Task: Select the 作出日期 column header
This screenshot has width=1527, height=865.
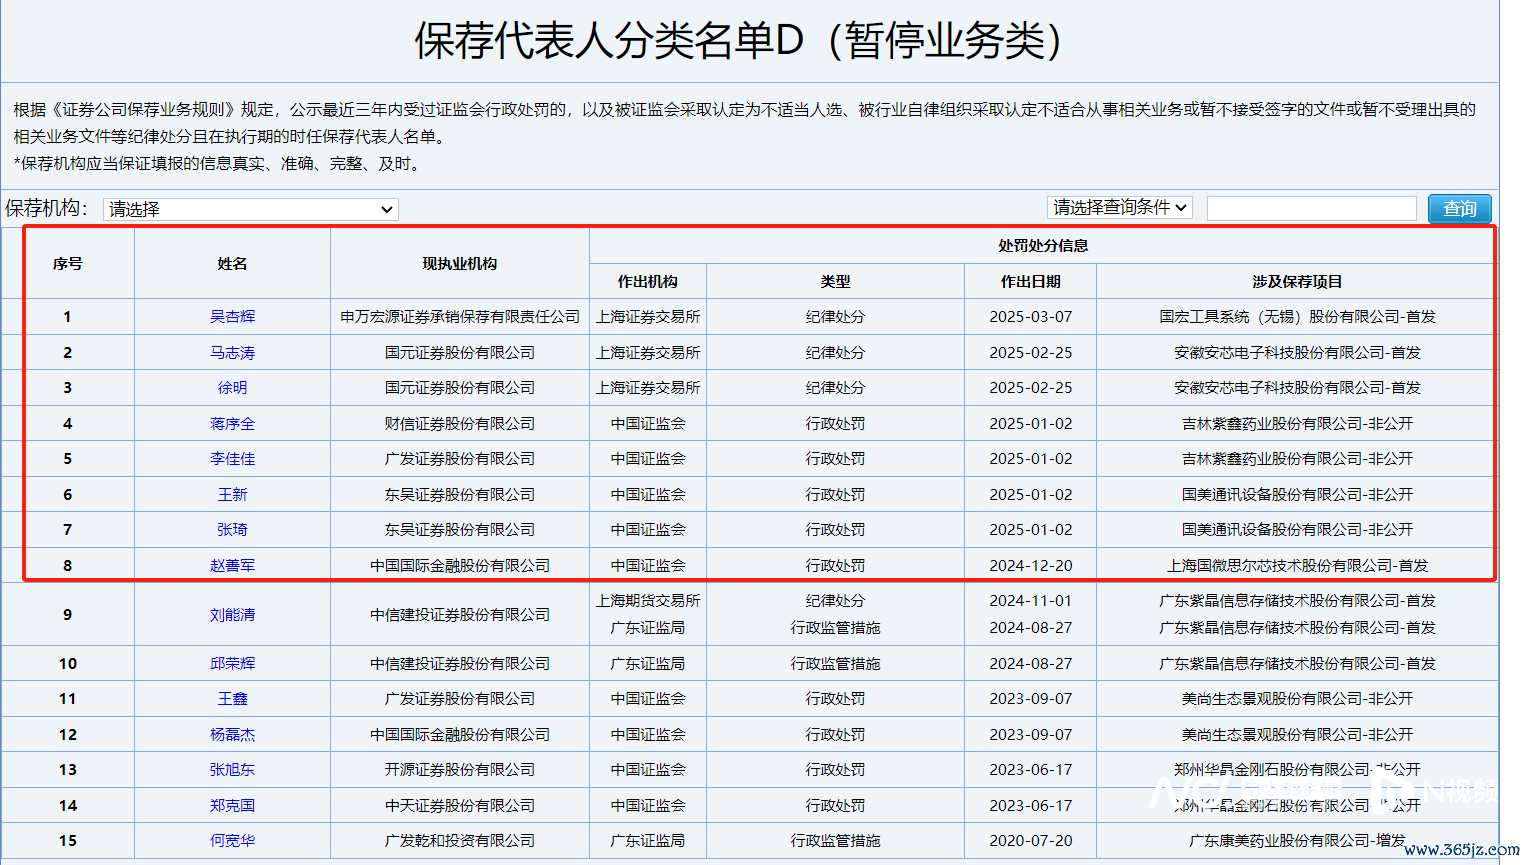Action: 1031,281
